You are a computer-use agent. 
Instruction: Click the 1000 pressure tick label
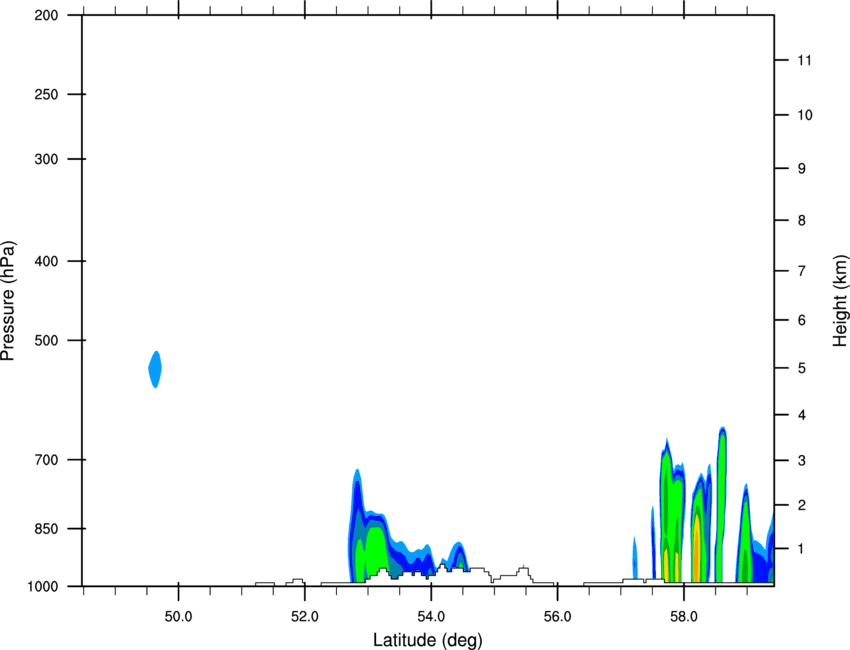[43, 586]
